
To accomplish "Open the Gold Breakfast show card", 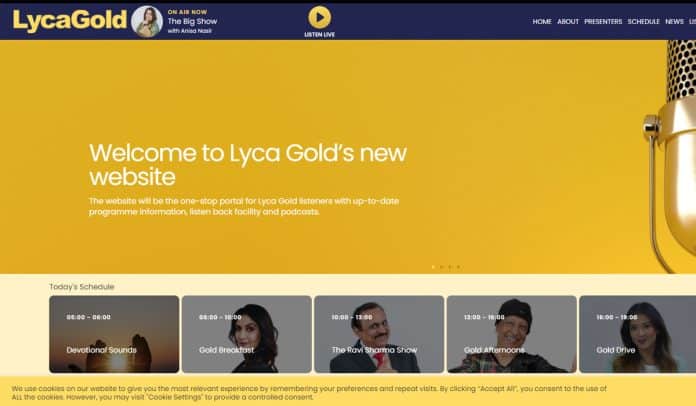I will 246,334.
